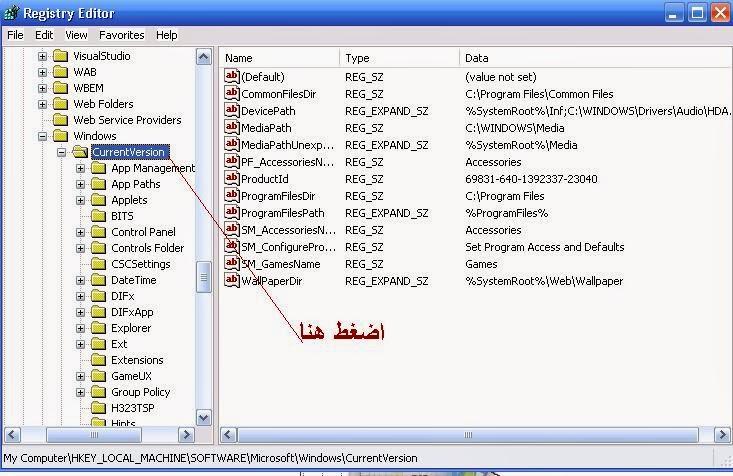Sort values by the Name column header
The width and height of the screenshot is (733, 476).
point(280,58)
